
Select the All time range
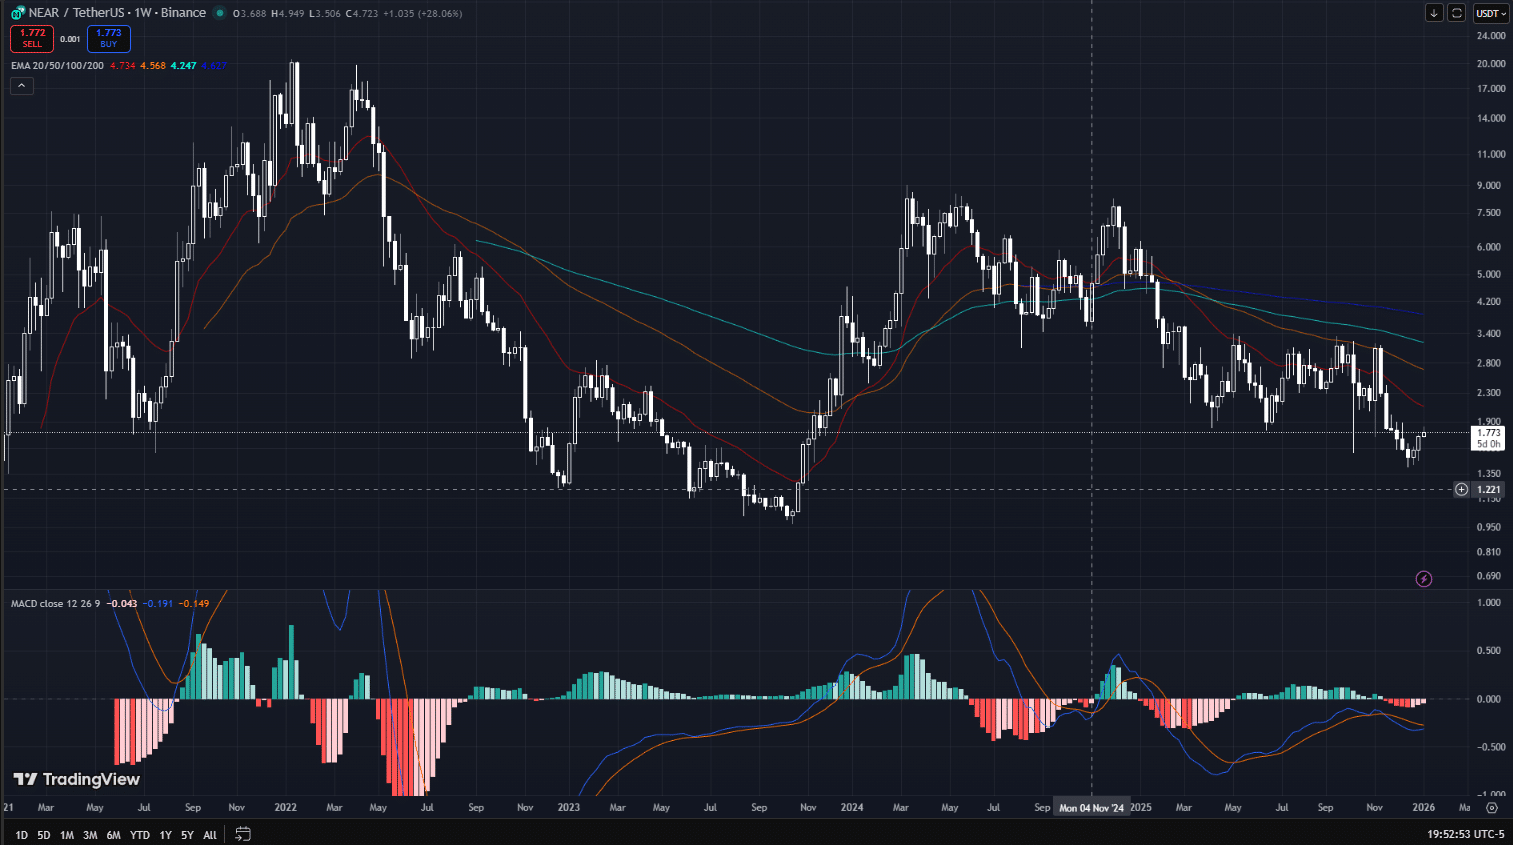point(209,833)
